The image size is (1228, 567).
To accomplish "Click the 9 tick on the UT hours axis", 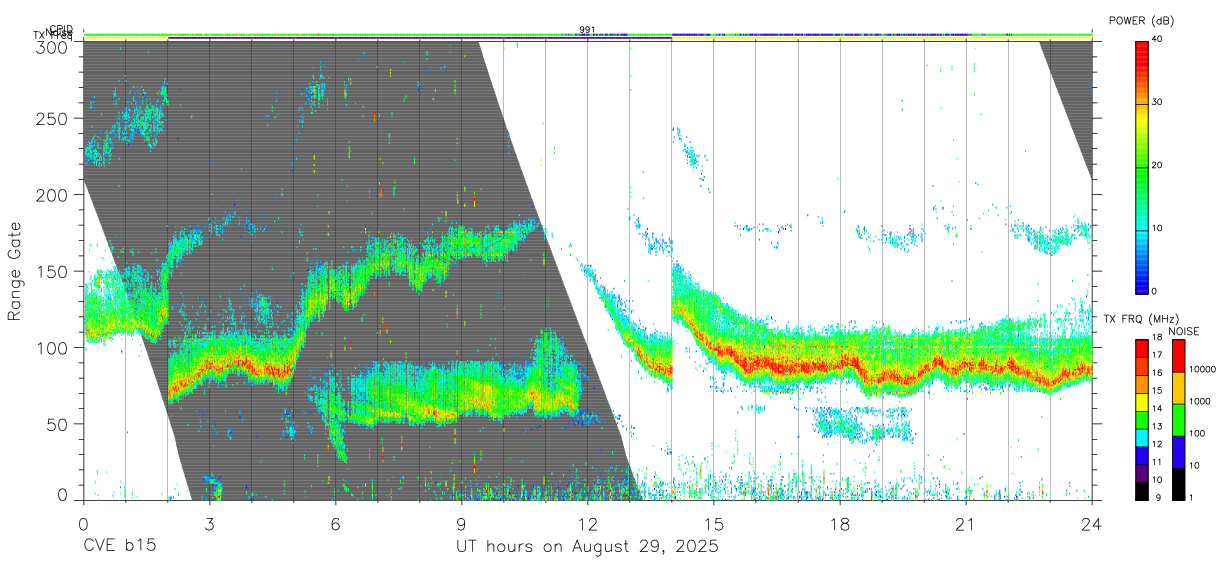I will coord(461,523).
